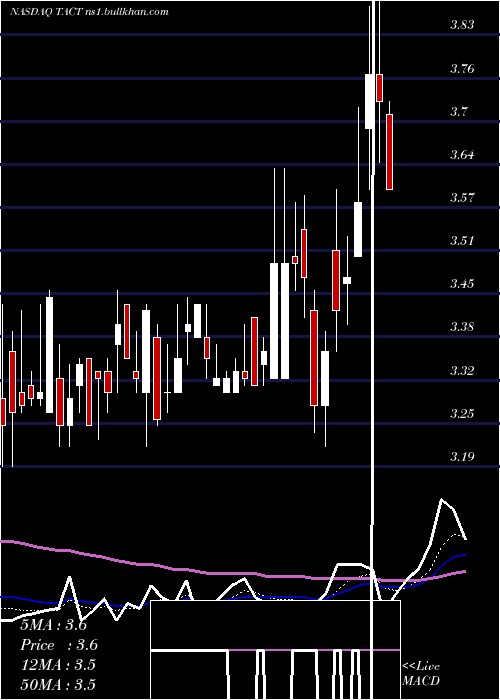
Task: Click the last red candlestick on the right
Action: click(x=389, y=152)
